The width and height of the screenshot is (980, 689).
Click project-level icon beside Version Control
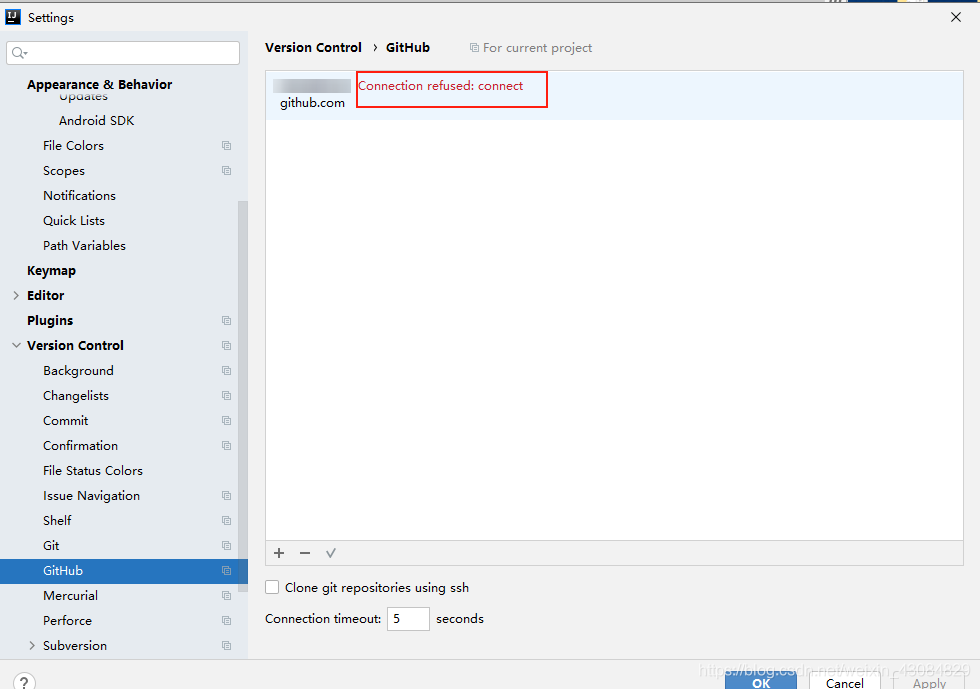point(226,346)
